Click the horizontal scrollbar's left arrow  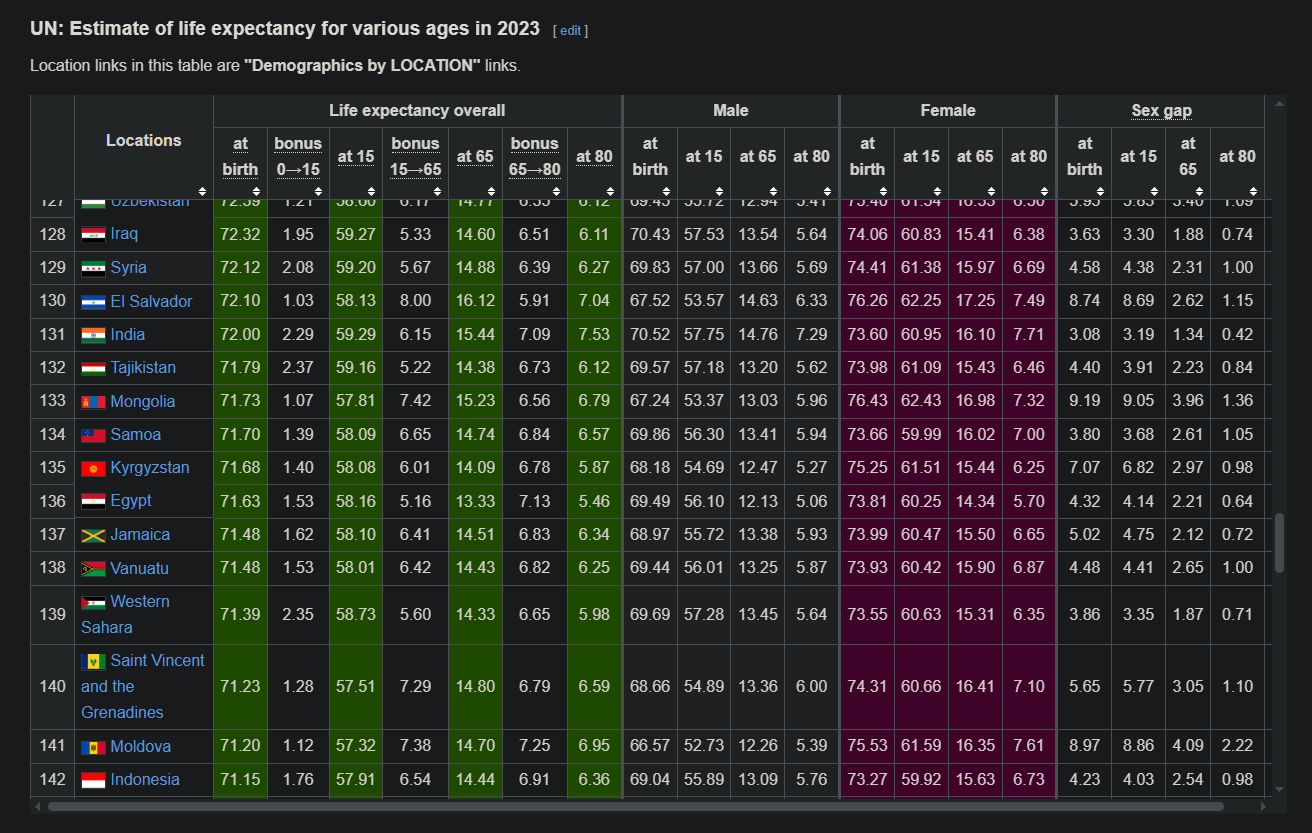click(38, 806)
